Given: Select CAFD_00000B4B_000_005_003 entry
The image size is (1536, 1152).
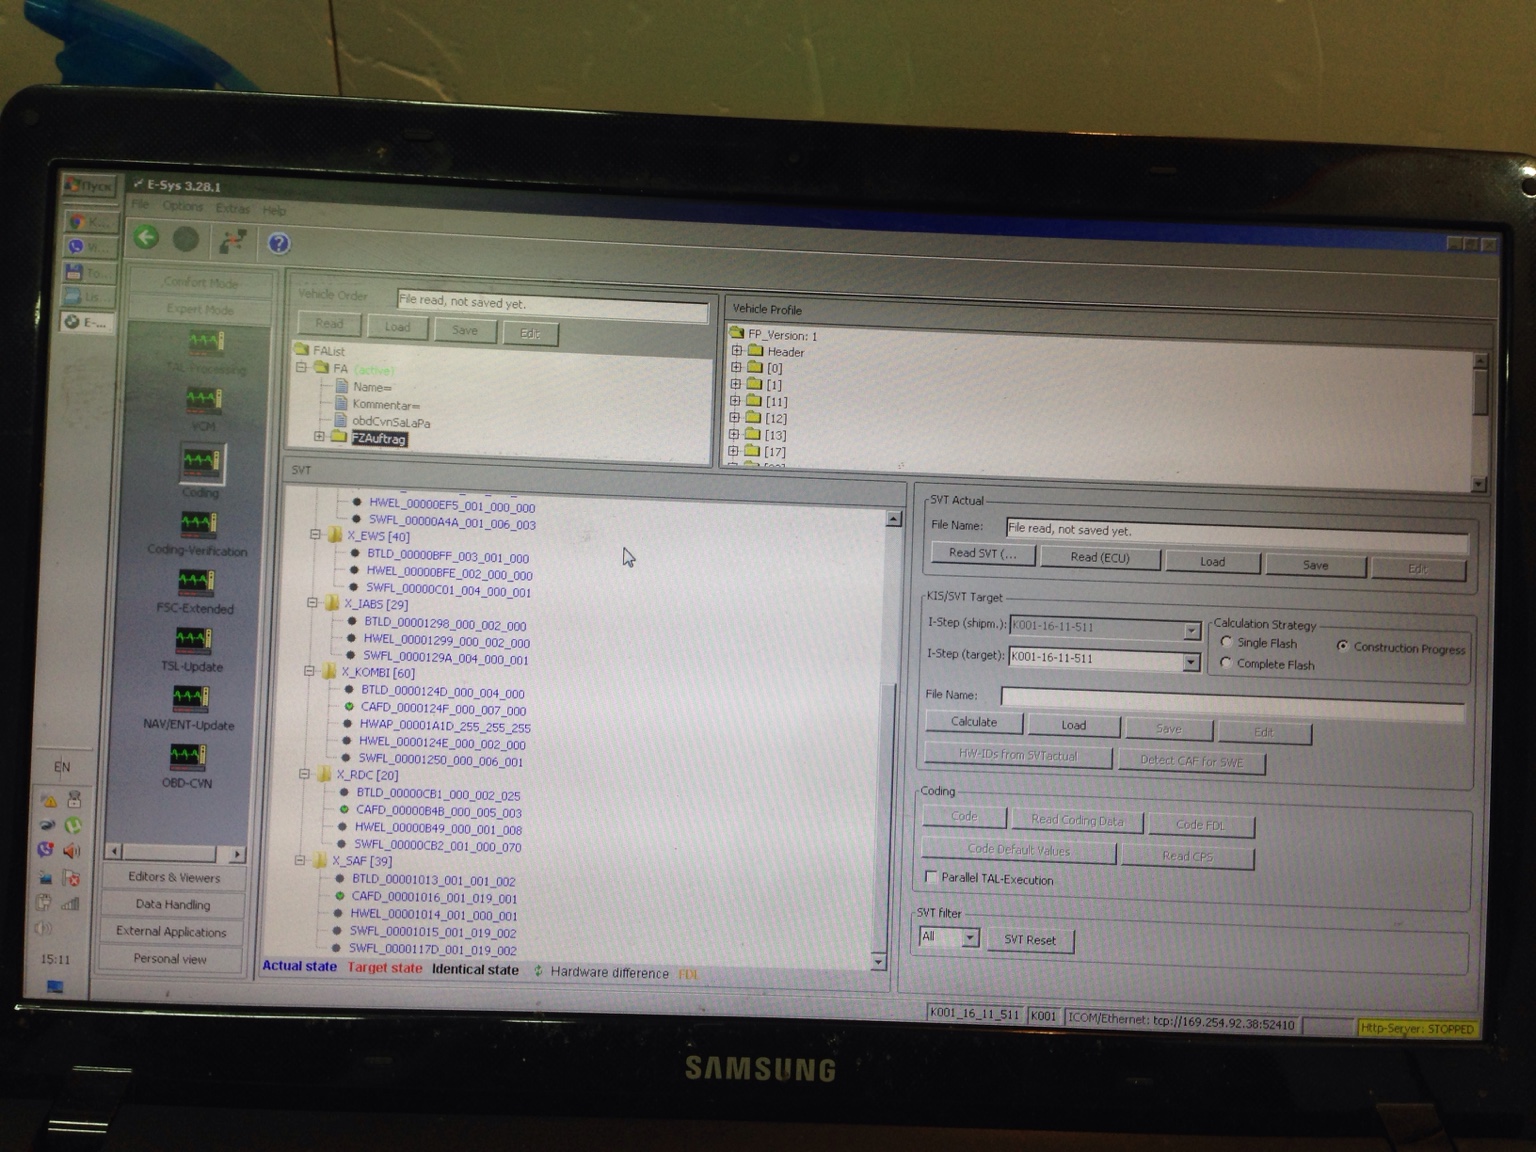Looking at the screenshot, I should click(x=439, y=811).
